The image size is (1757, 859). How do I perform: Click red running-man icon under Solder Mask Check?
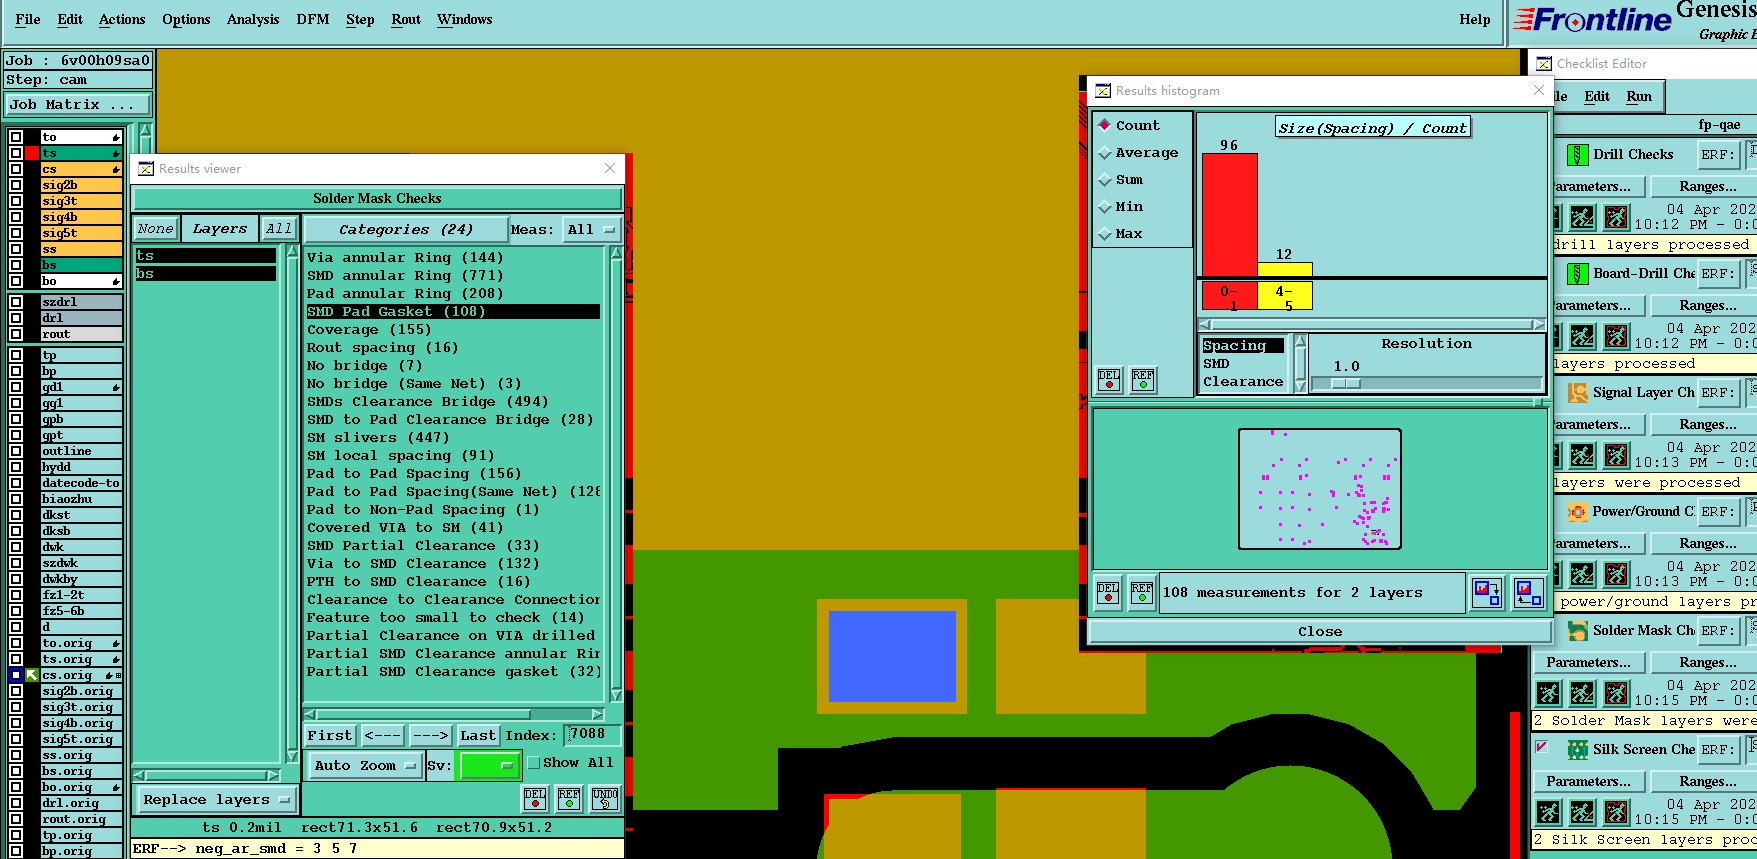click(1616, 693)
